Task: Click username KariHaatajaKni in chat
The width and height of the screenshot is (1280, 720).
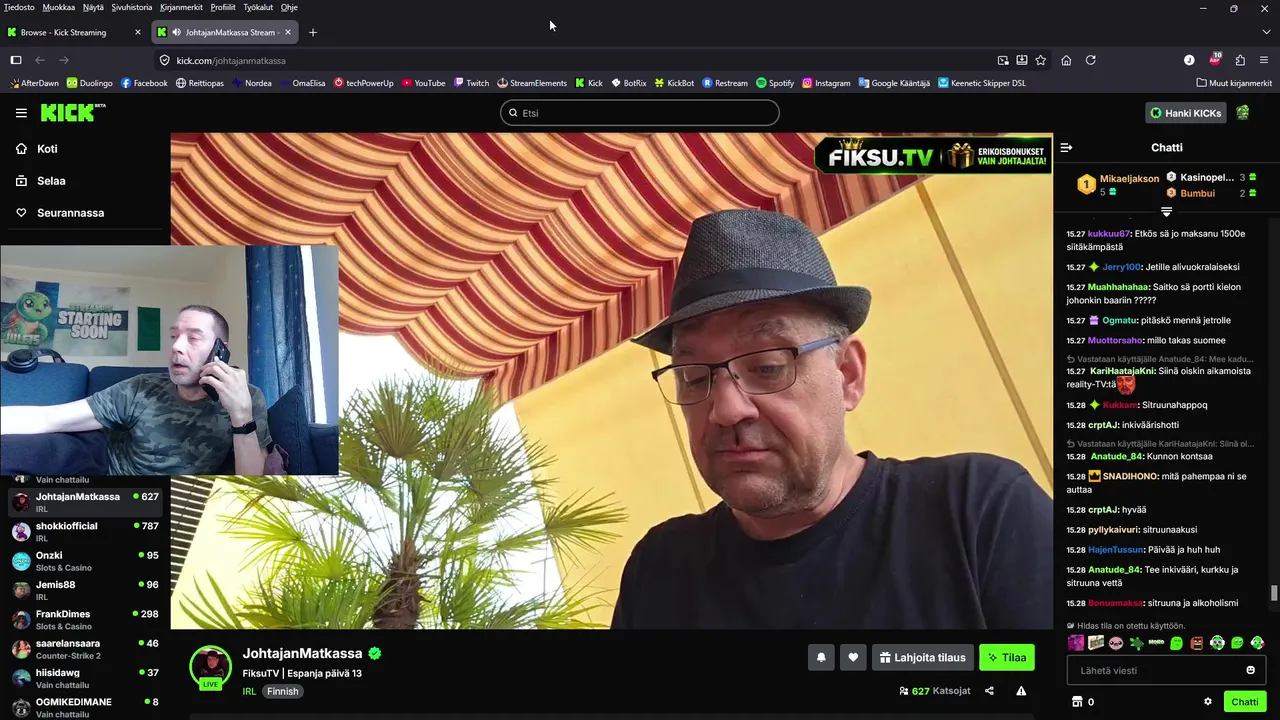Action: [x=1122, y=371]
